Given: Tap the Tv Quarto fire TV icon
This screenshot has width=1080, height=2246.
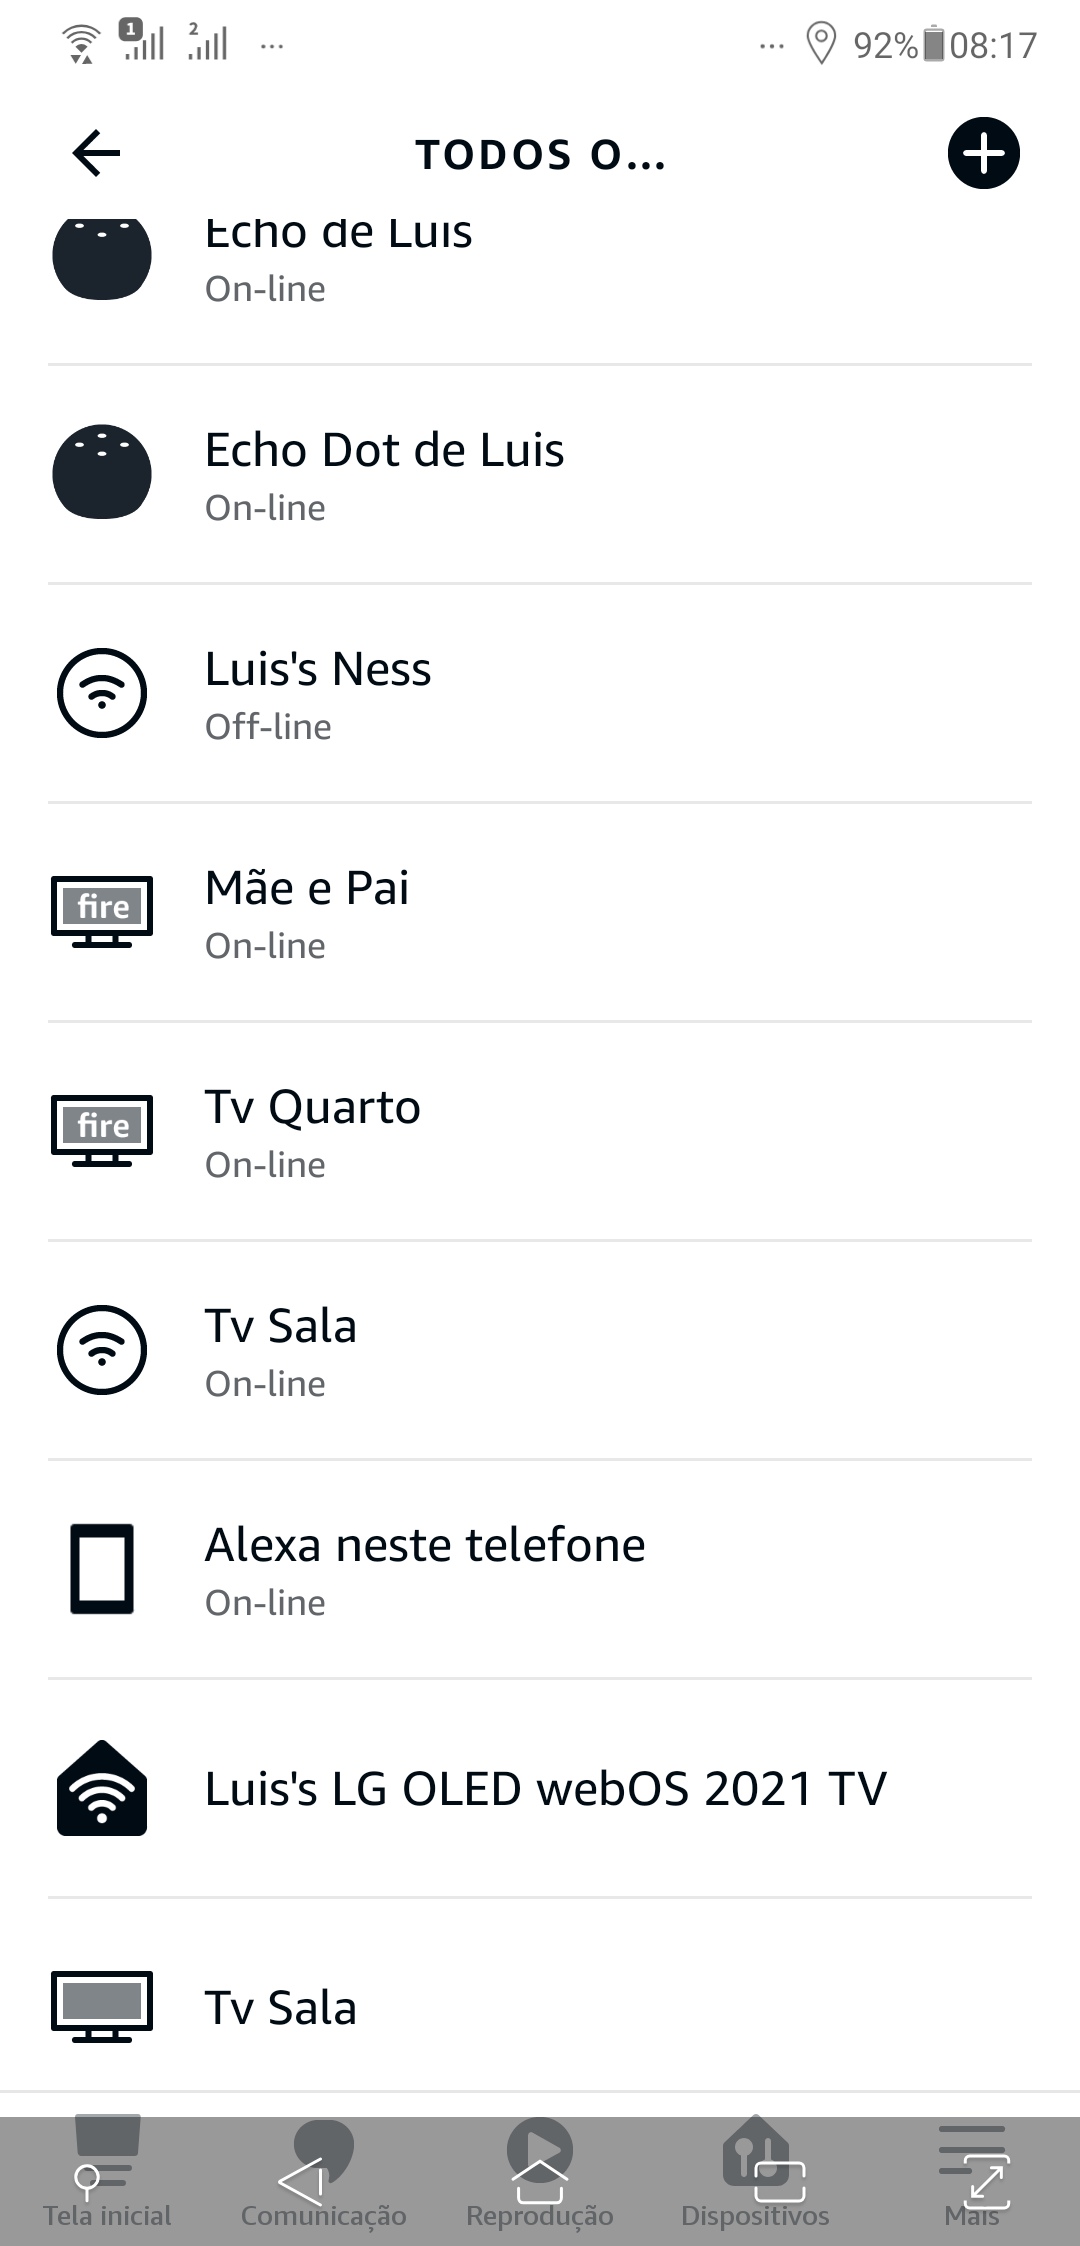Looking at the screenshot, I should tap(102, 1130).
